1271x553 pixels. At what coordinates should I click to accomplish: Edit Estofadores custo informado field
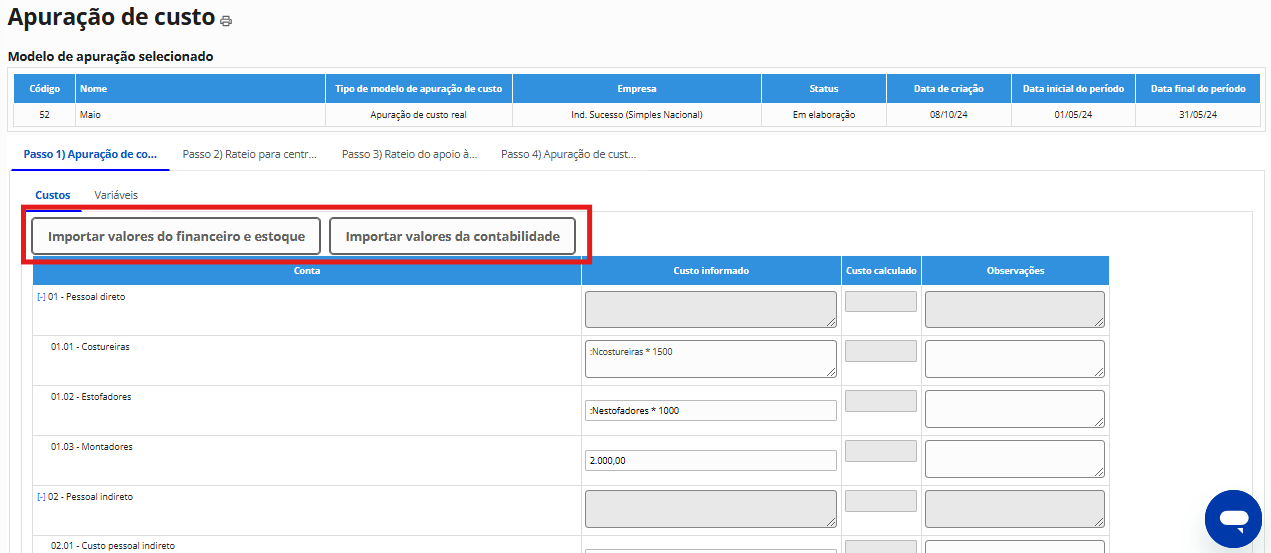[711, 410]
